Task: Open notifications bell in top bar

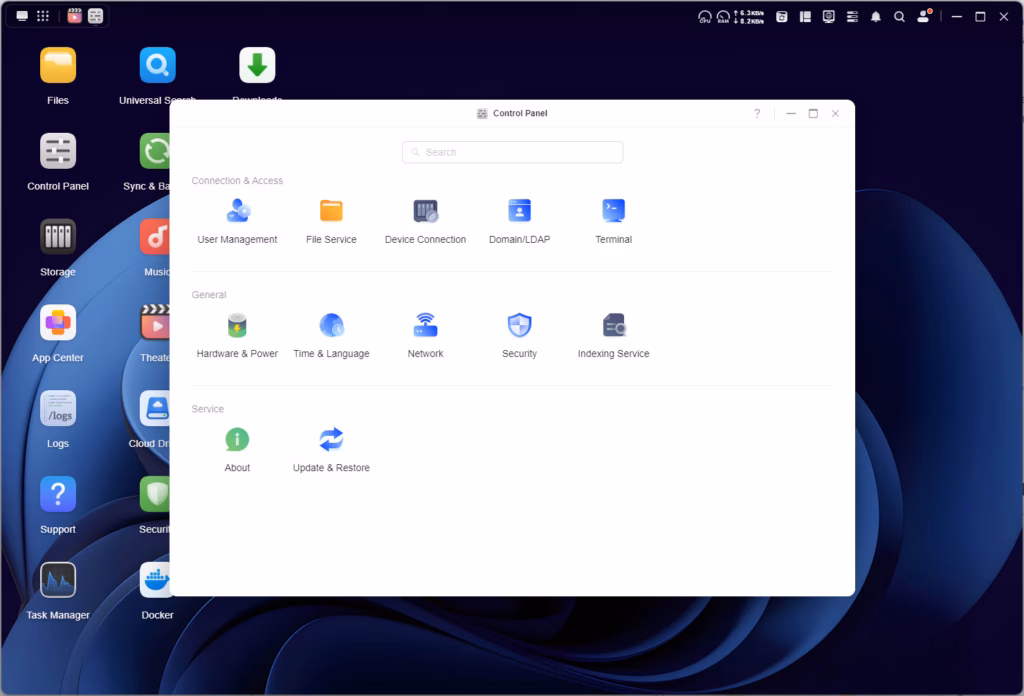Action: [x=876, y=17]
